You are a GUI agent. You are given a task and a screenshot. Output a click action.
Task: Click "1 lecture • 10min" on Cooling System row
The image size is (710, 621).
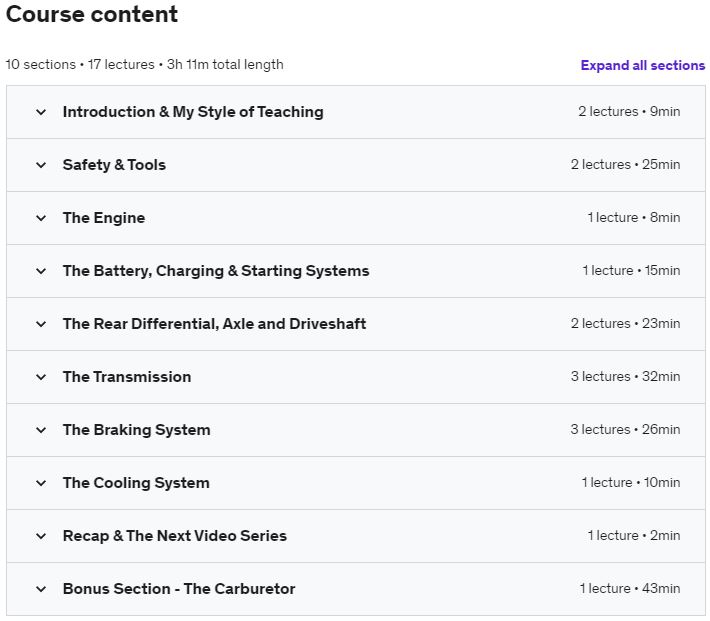tap(630, 483)
